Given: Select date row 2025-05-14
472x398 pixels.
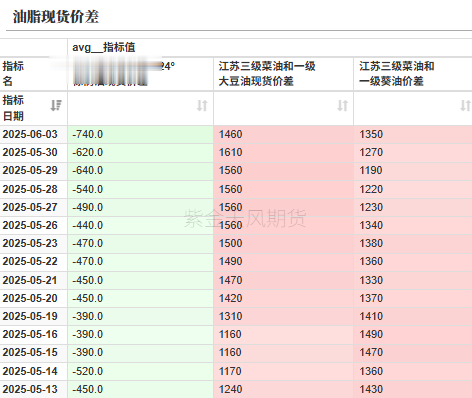Looking at the screenshot, I should [x=33, y=371].
